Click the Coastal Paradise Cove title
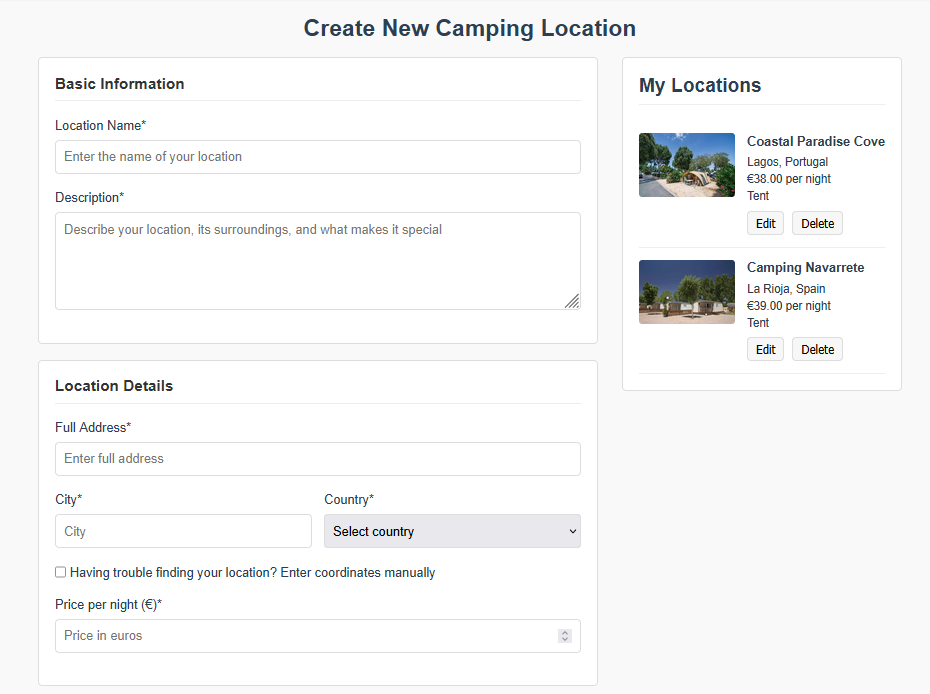This screenshot has width=930, height=694. click(x=816, y=141)
